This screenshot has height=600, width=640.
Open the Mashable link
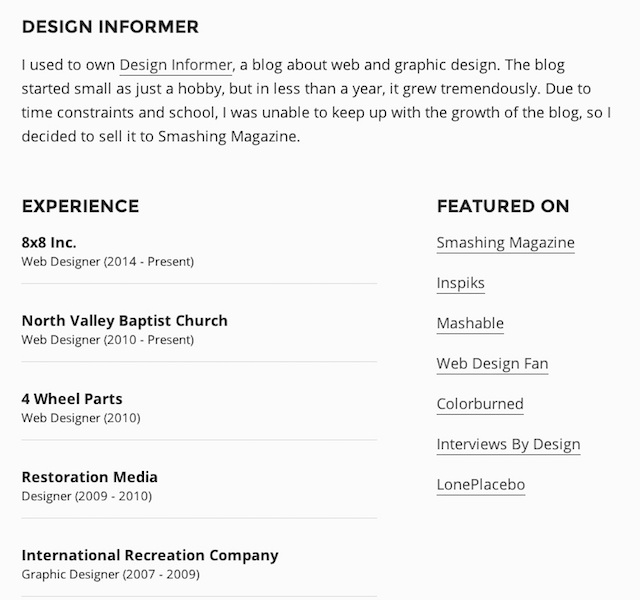(x=470, y=324)
